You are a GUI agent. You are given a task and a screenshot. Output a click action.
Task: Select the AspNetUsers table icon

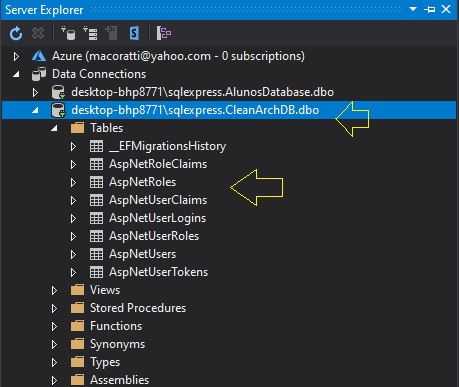[x=96, y=254]
